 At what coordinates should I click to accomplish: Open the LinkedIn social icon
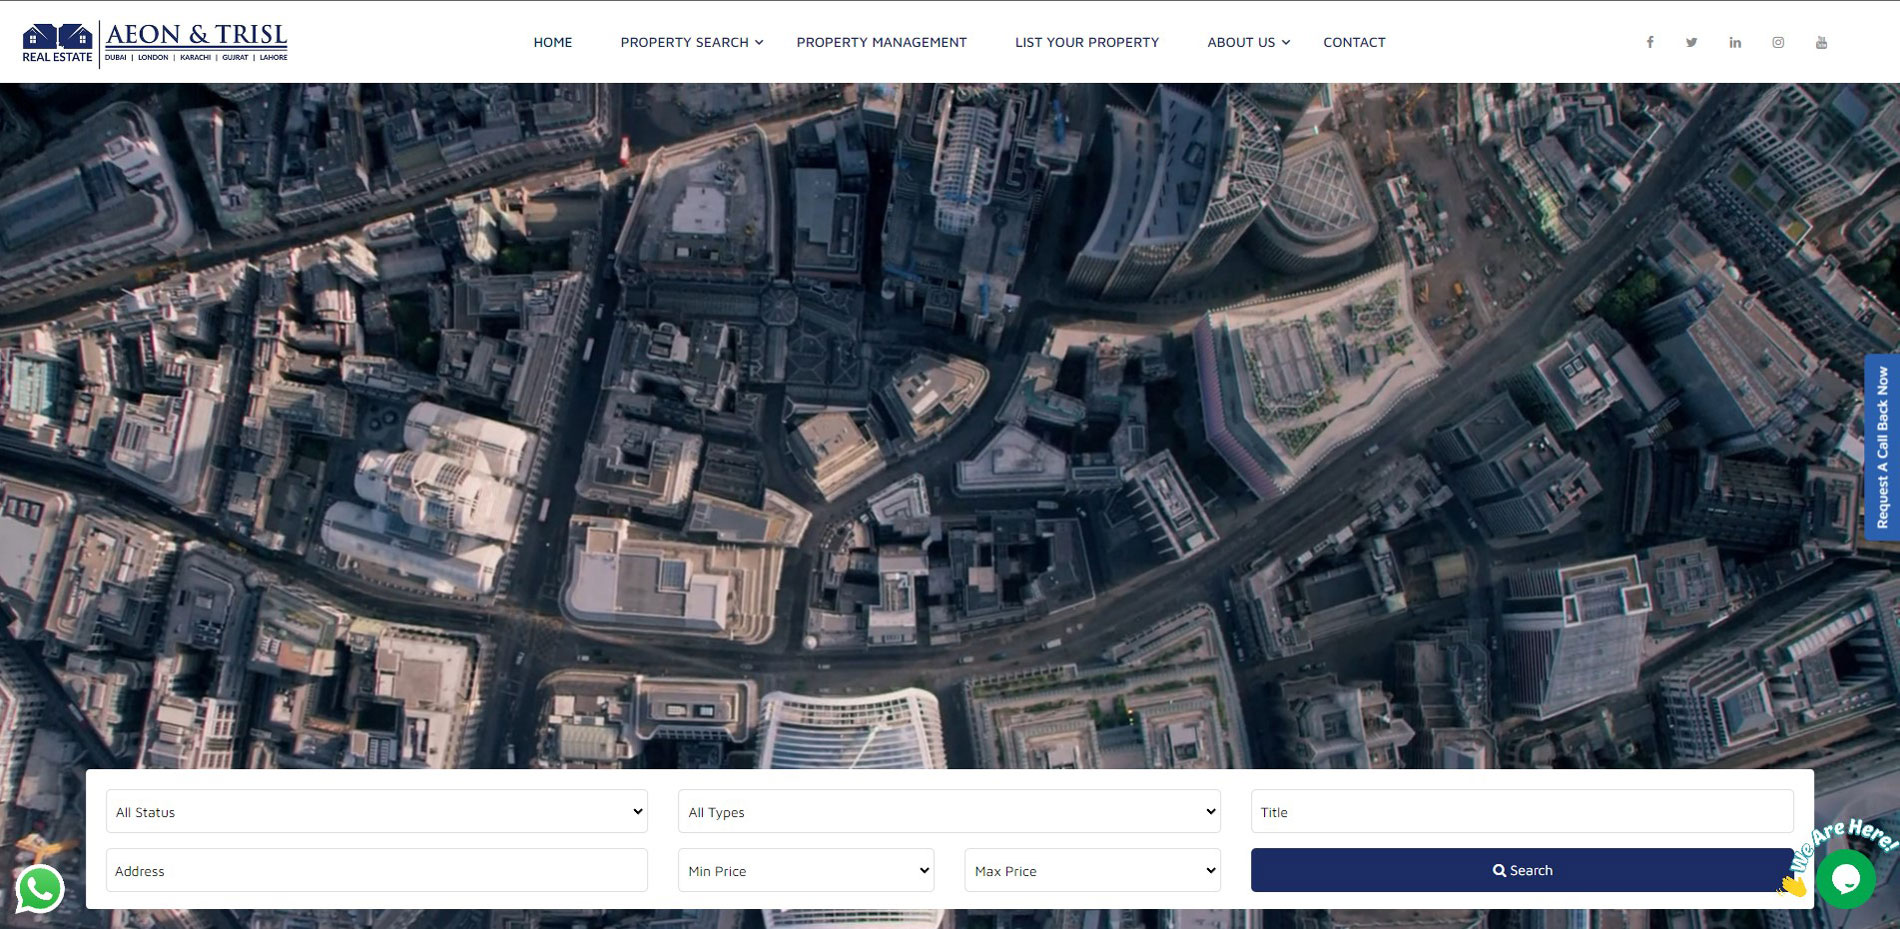[1735, 42]
